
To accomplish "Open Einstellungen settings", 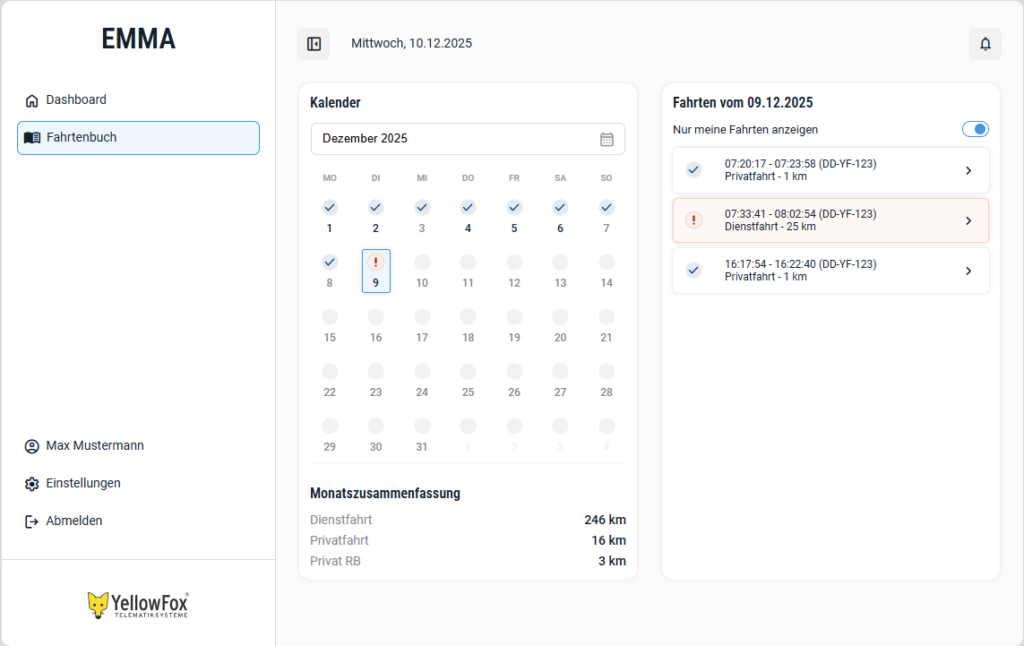I will pos(83,483).
